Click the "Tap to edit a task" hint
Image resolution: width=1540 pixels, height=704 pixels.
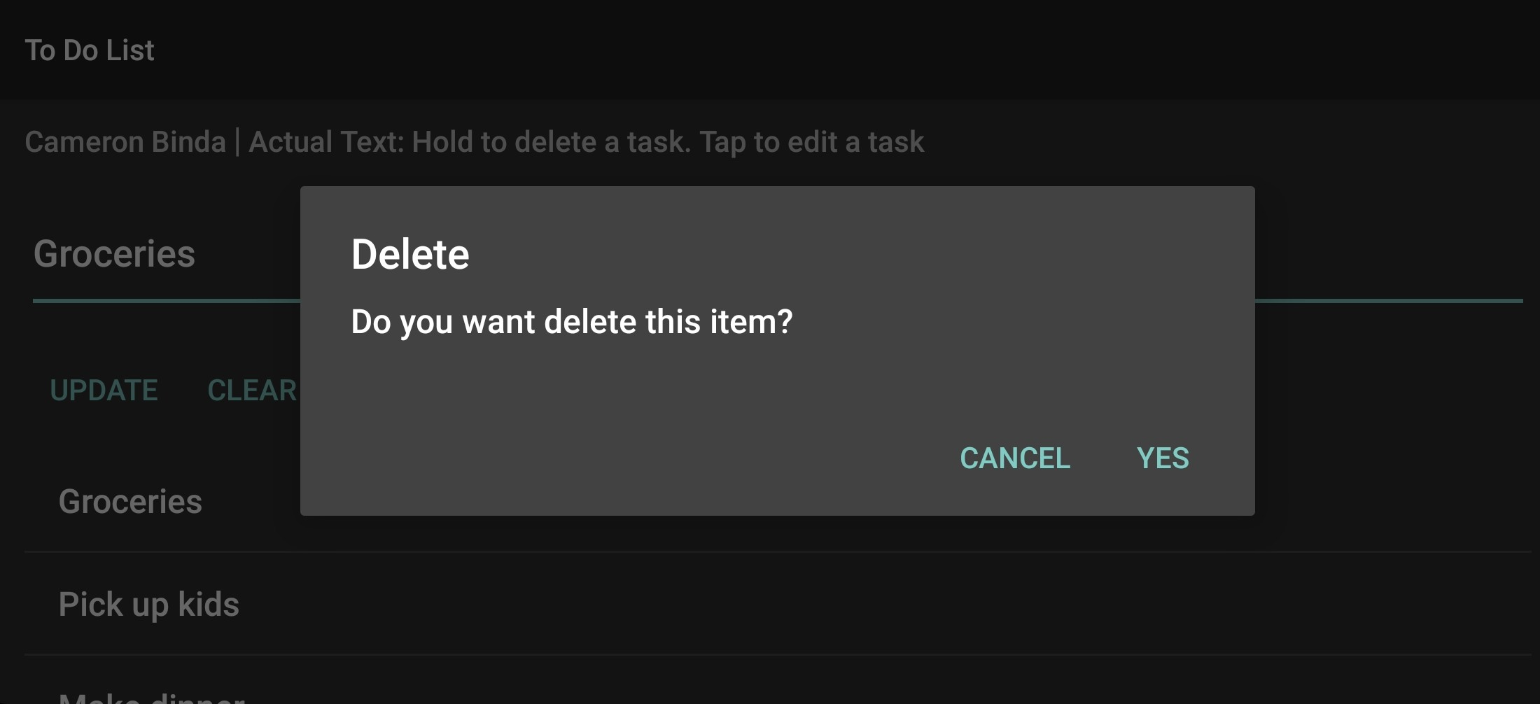click(x=811, y=142)
